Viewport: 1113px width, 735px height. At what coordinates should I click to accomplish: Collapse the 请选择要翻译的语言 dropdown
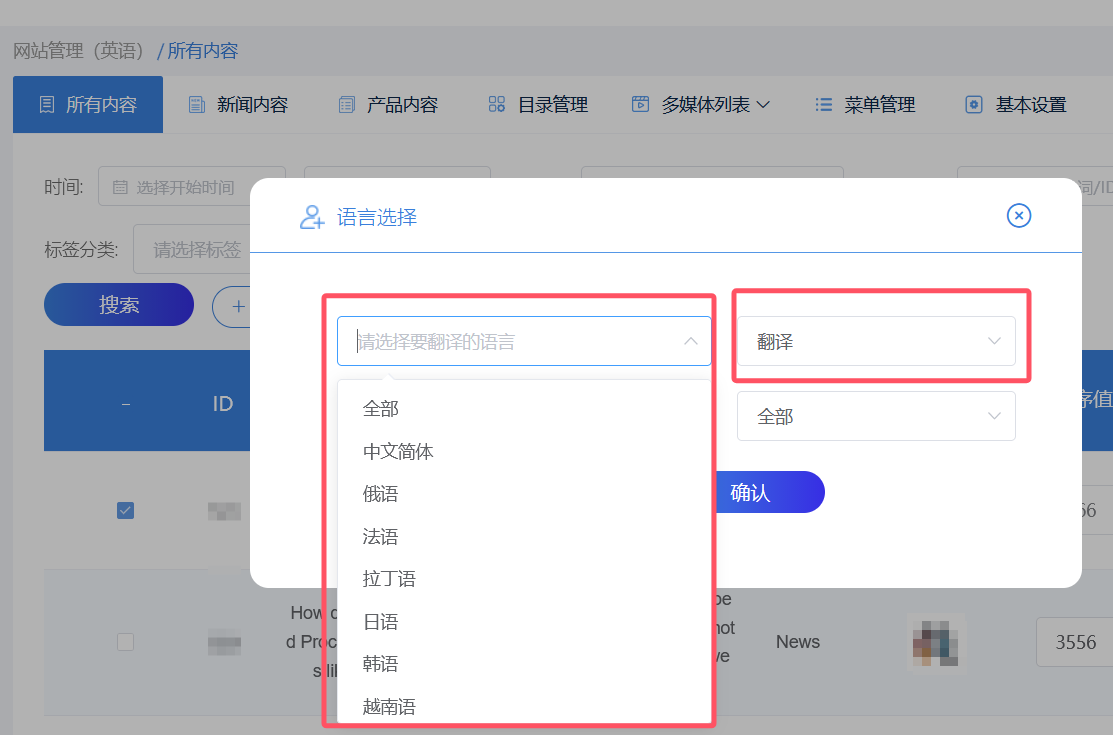point(690,341)
